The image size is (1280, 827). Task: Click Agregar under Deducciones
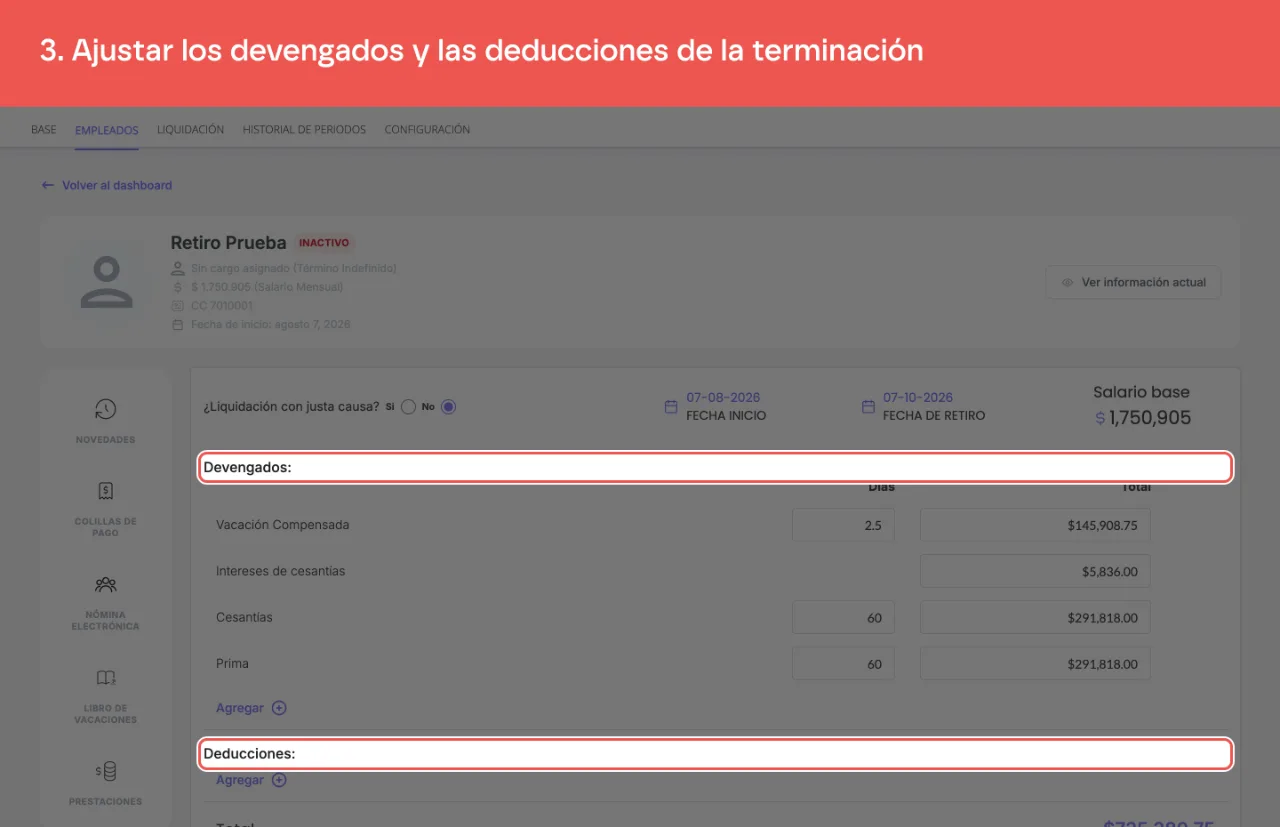(x=240, y=780)
